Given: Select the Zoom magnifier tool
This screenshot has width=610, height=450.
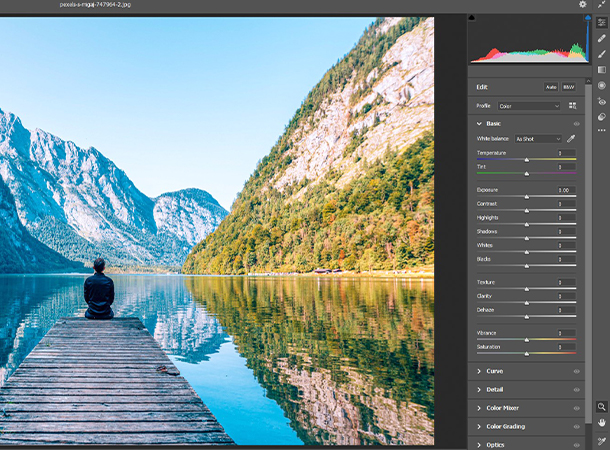Looking at the screenshot, I should 602,407.
